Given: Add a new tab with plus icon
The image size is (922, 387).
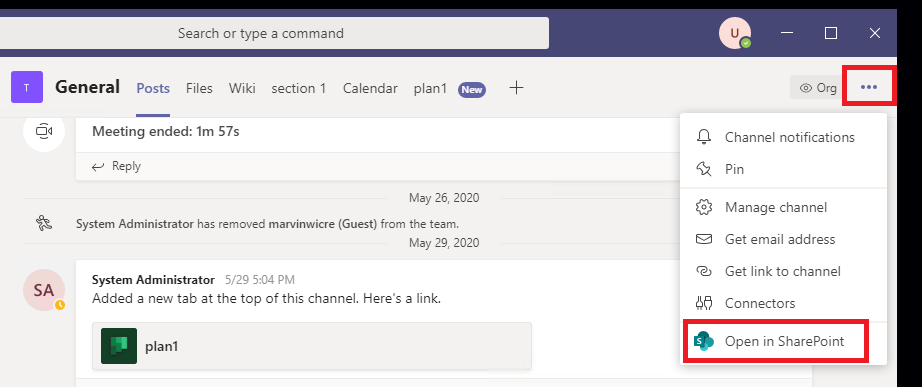Looking at the screenshot, I should point(516,88).
